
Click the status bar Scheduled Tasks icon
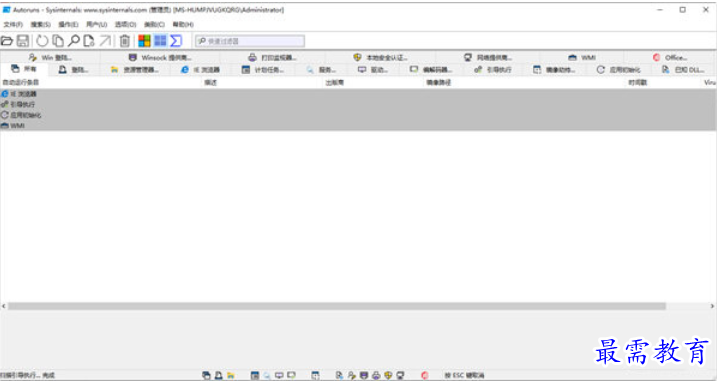click(x=255, y=376)
